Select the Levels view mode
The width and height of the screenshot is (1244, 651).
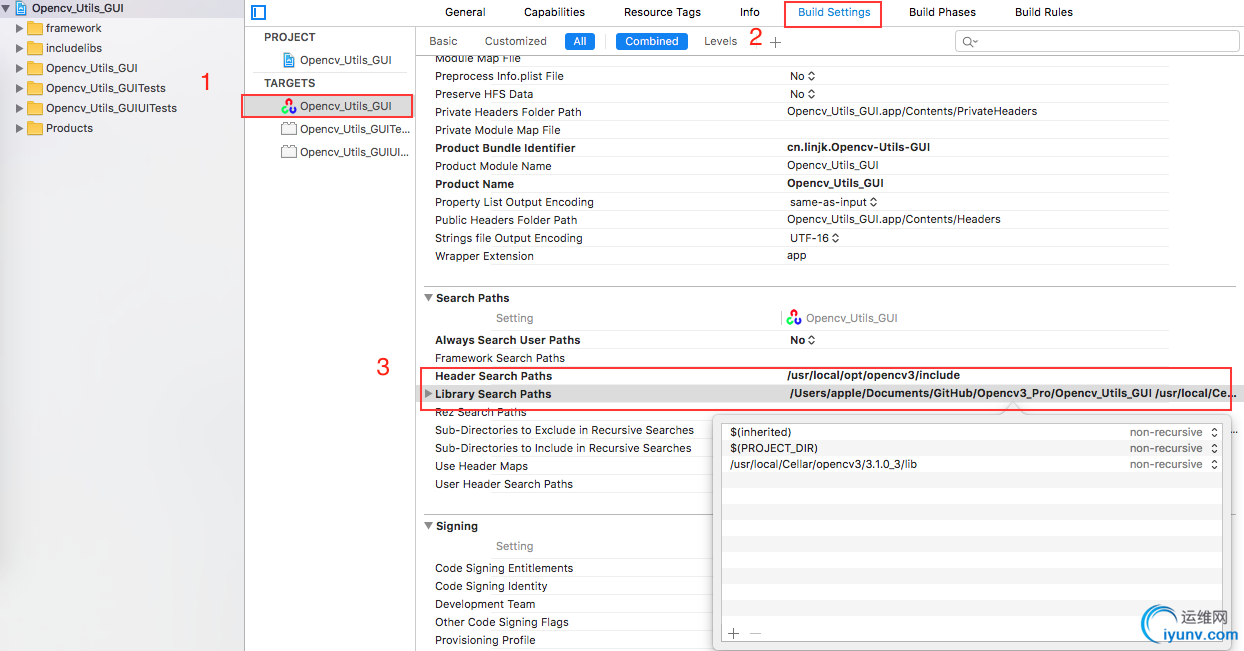pyautogui.click(x=720, y=41)
